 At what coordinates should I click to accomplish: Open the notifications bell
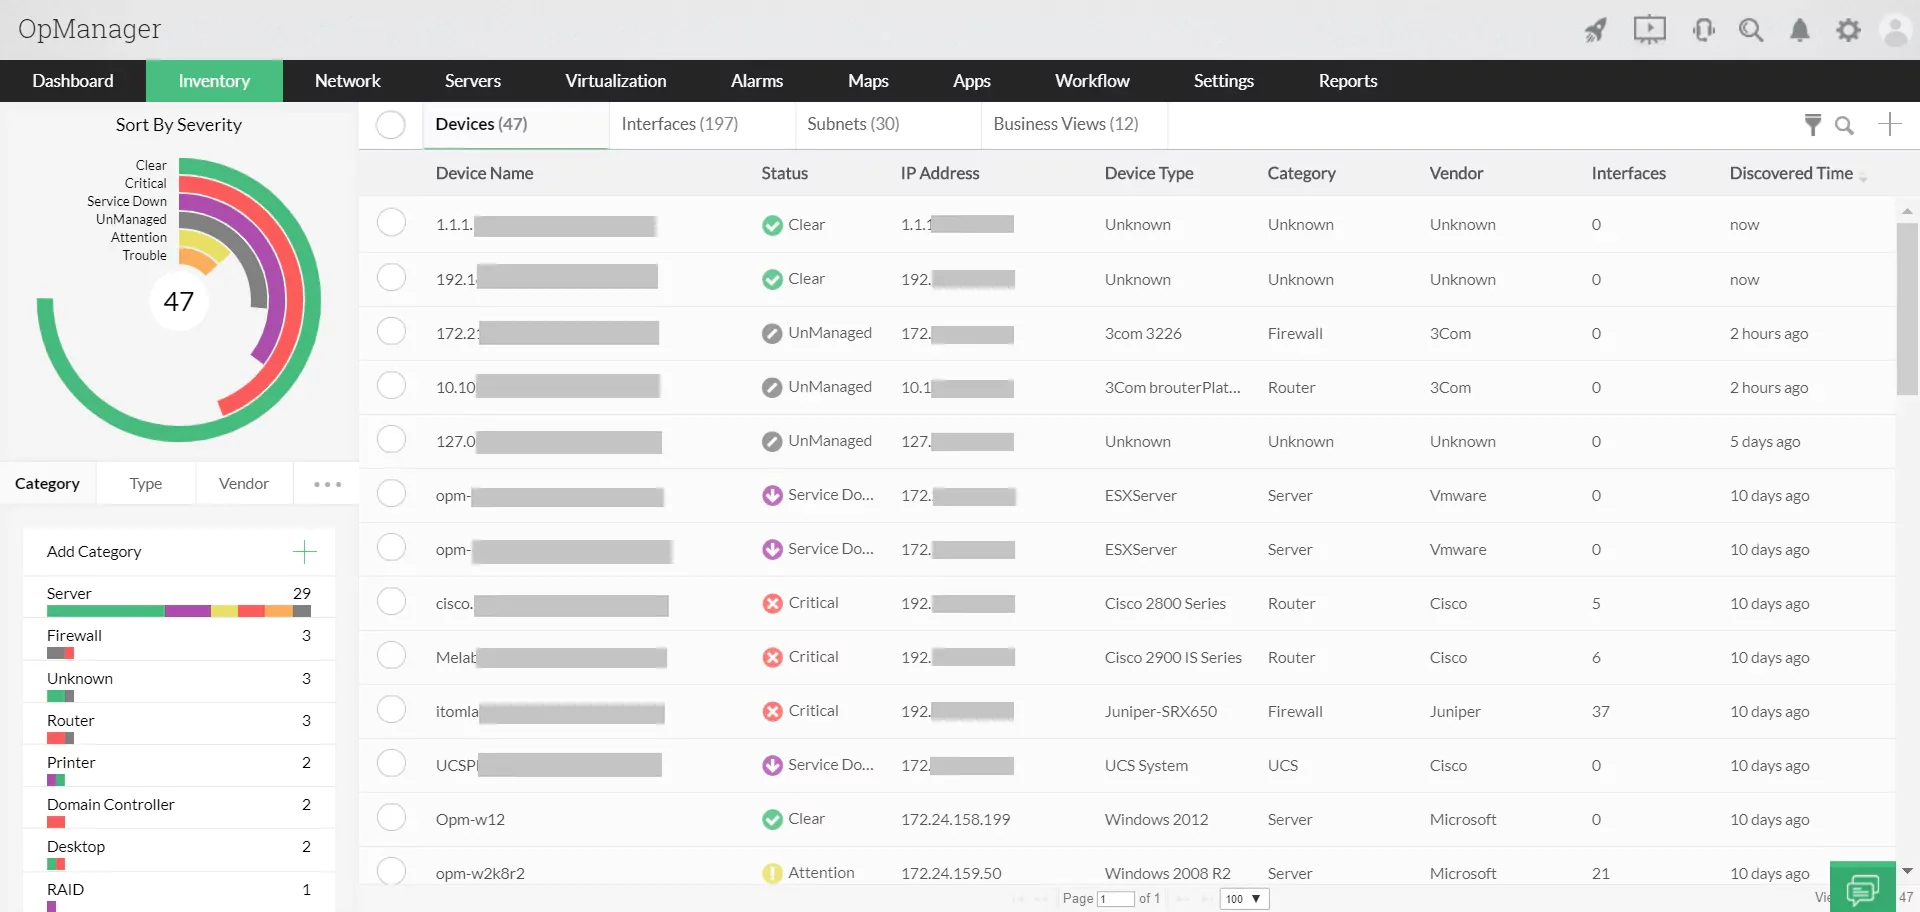1799,30
